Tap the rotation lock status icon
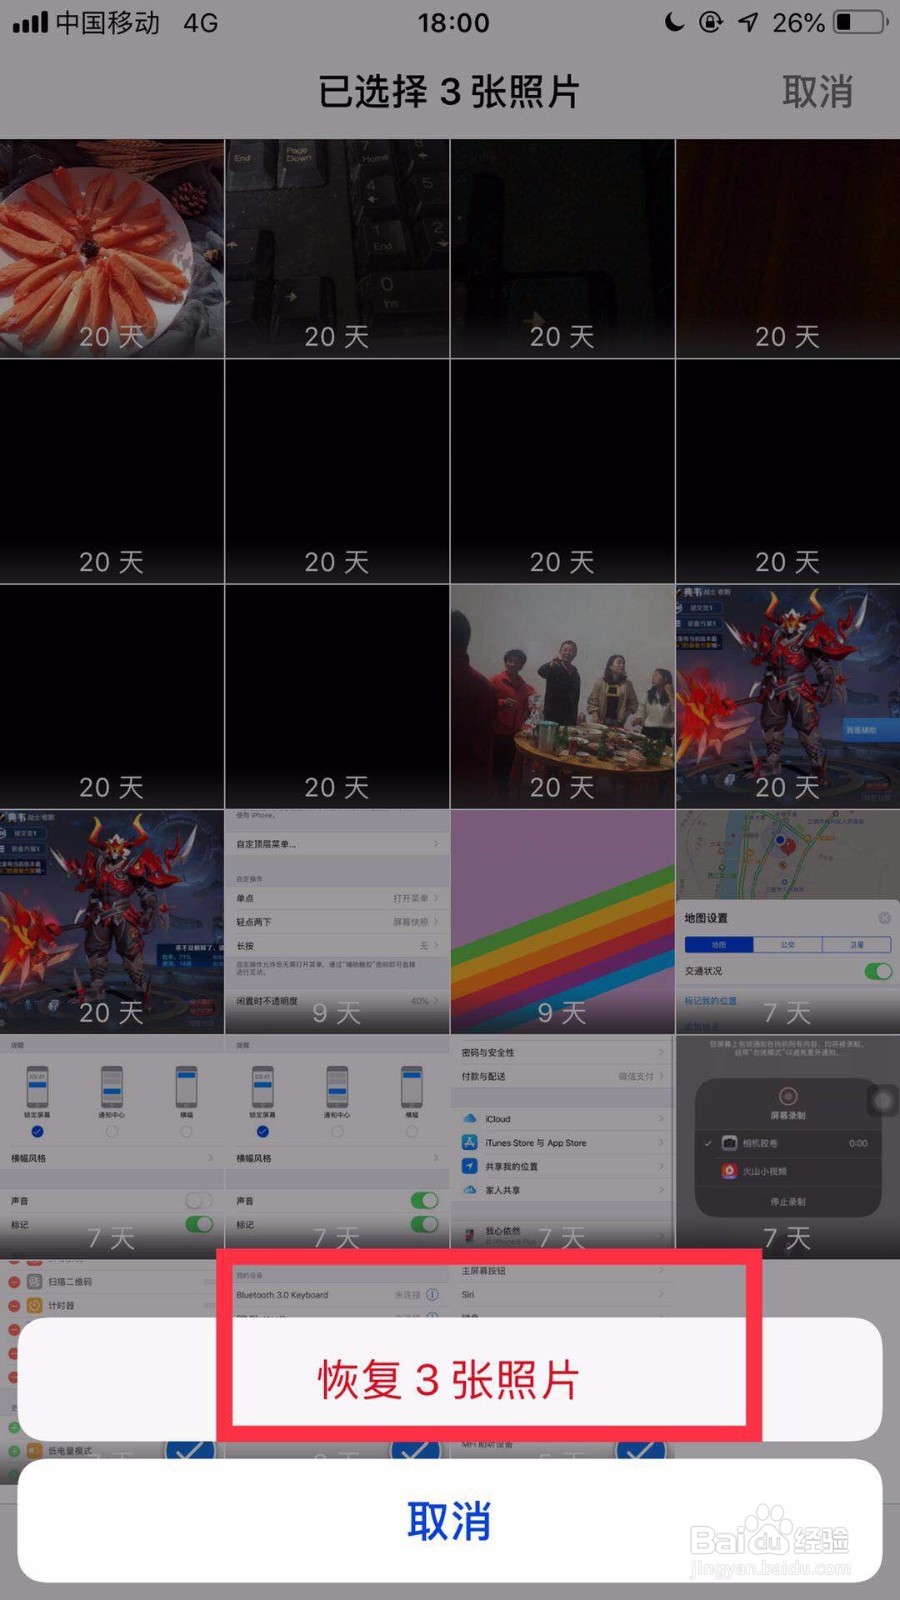The width and height of the screenshot is (900, 1600). coord(711,22)
